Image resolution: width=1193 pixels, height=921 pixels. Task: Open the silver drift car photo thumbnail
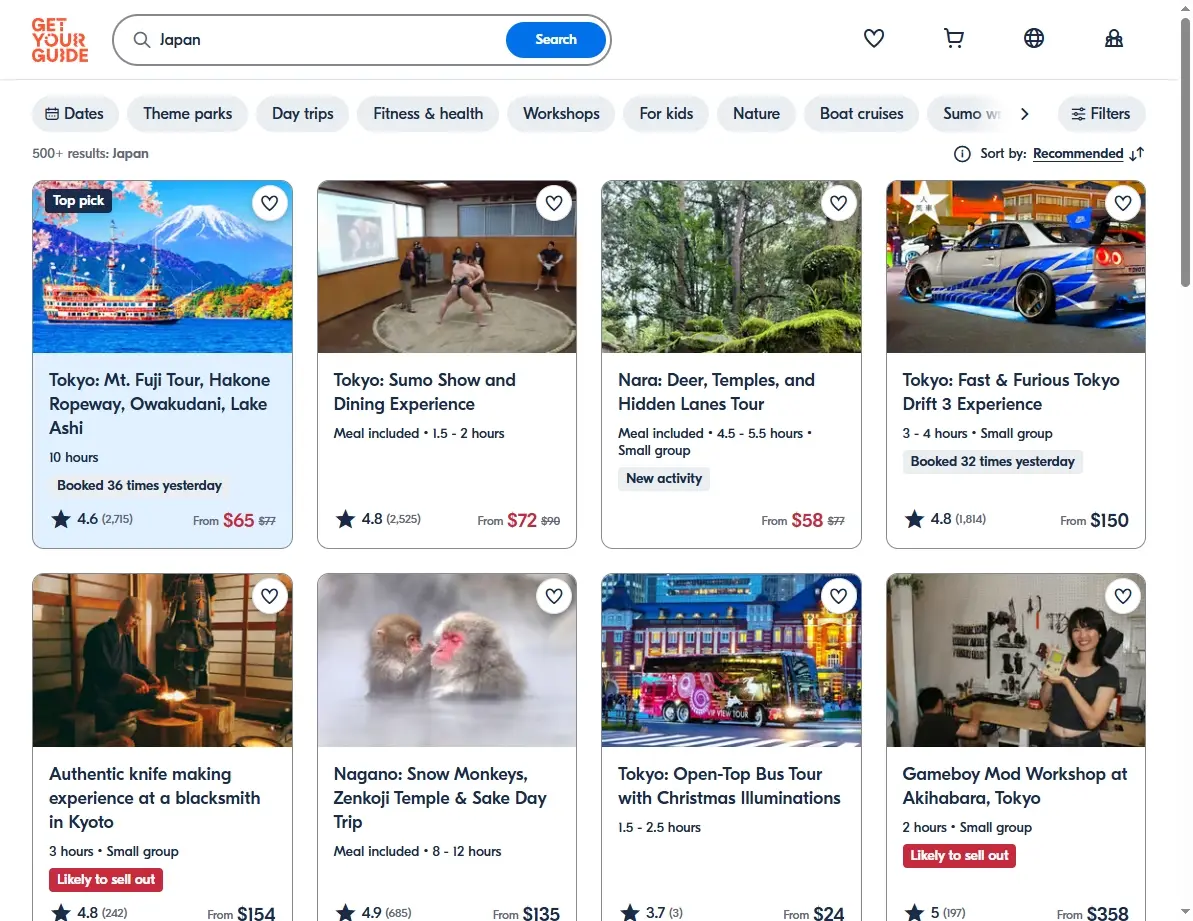click(x=1016, y=267)
